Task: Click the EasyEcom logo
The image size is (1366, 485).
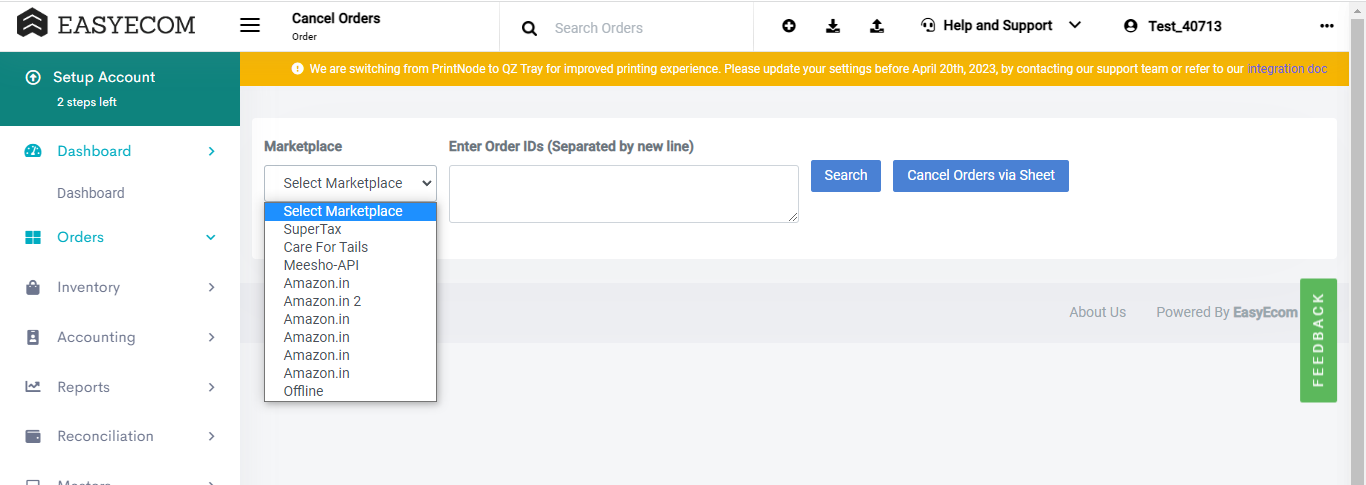Action: pos(107,24)
